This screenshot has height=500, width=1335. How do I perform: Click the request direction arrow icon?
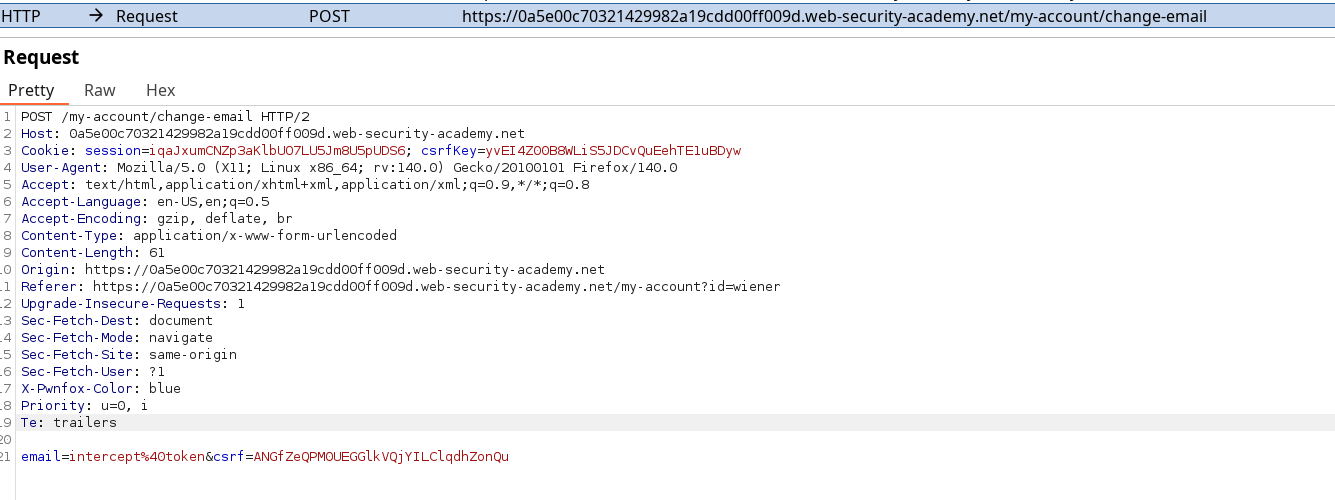tap(96, 16)
